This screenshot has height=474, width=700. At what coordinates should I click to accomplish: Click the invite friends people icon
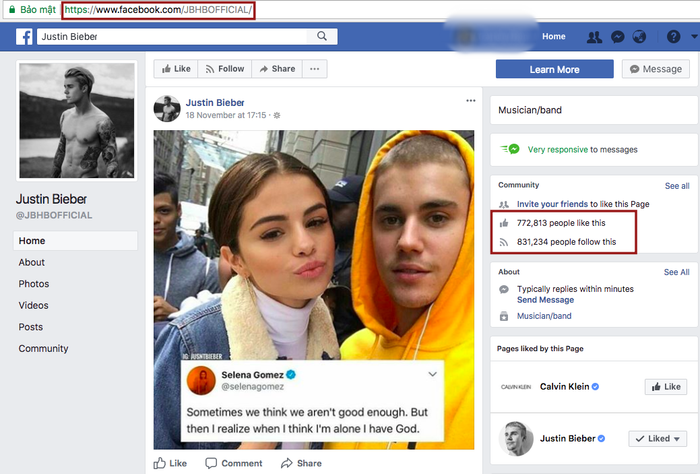tap(504, 204)
